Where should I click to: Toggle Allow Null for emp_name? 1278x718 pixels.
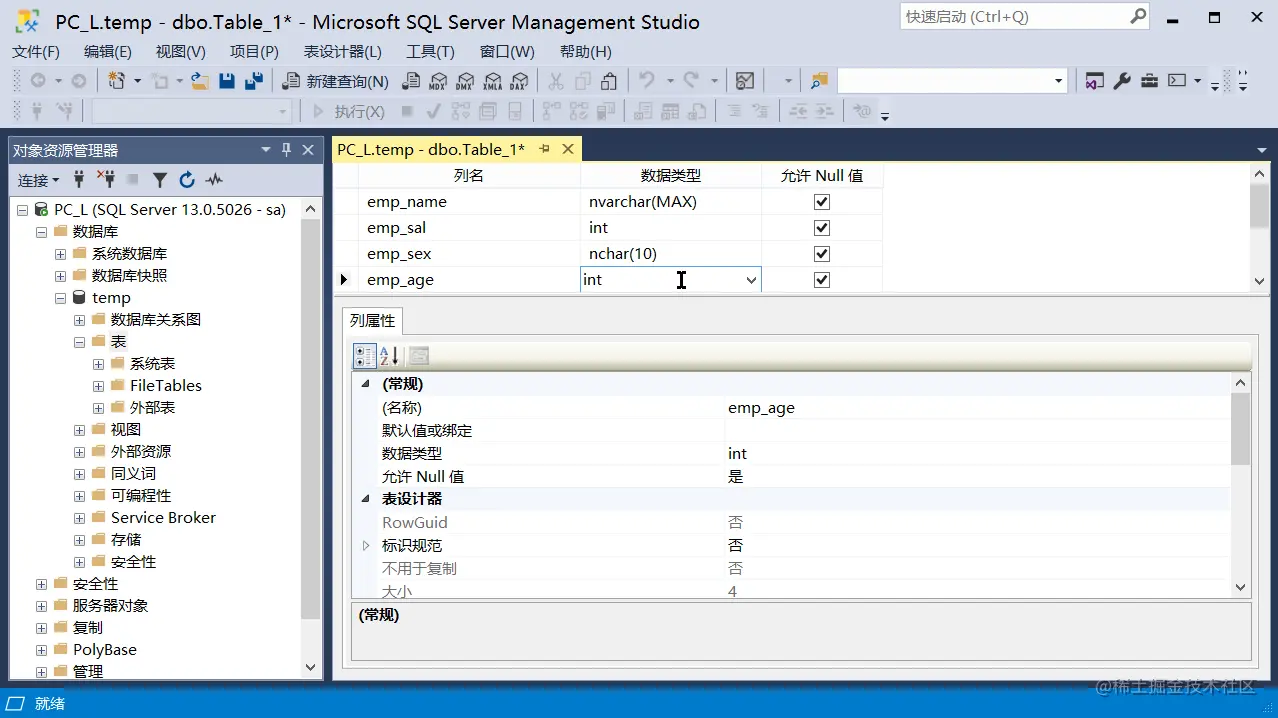click(x=822, y=202)
